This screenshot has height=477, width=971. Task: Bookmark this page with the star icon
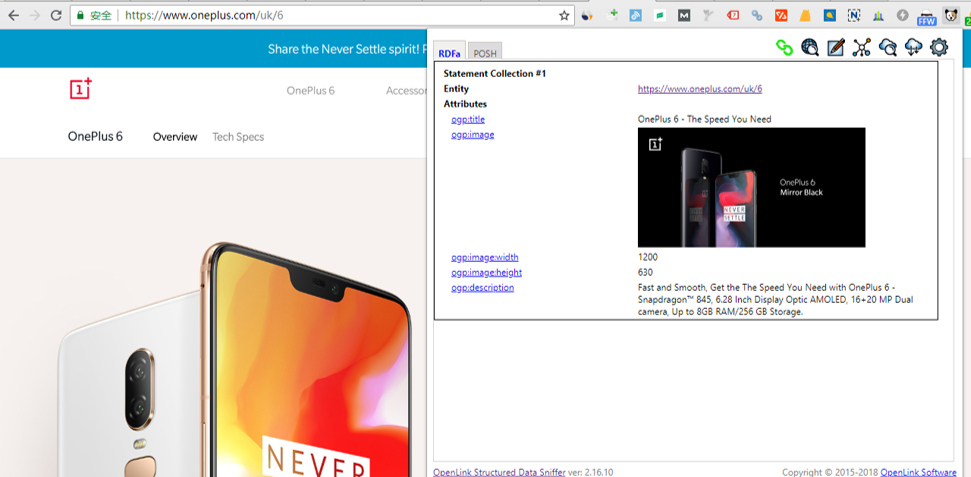pos(564,16)
